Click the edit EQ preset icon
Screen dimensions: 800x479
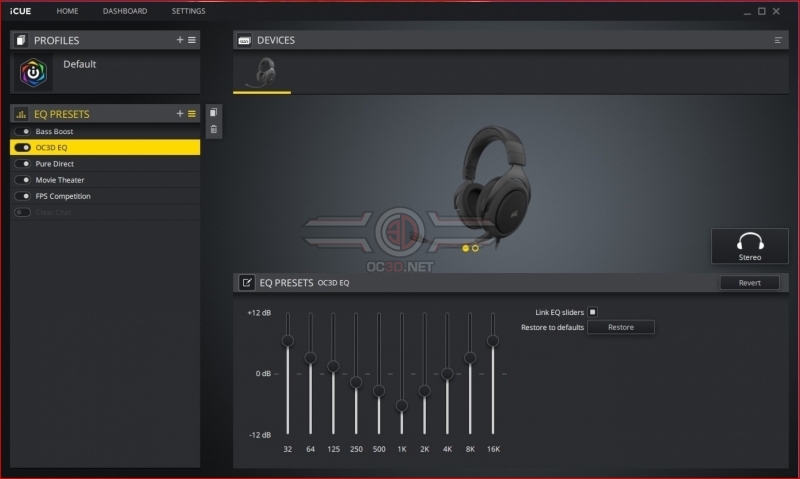pos(246,283)
